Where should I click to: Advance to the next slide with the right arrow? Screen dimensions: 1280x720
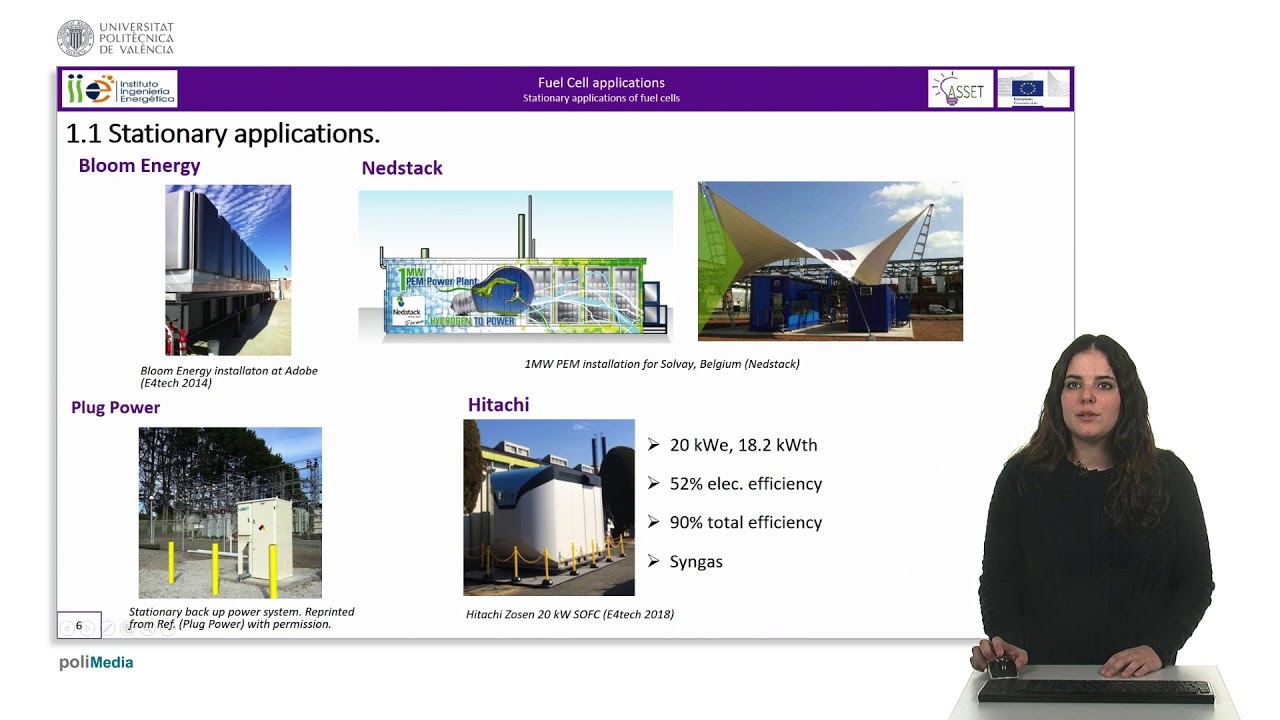coord(89,628)
